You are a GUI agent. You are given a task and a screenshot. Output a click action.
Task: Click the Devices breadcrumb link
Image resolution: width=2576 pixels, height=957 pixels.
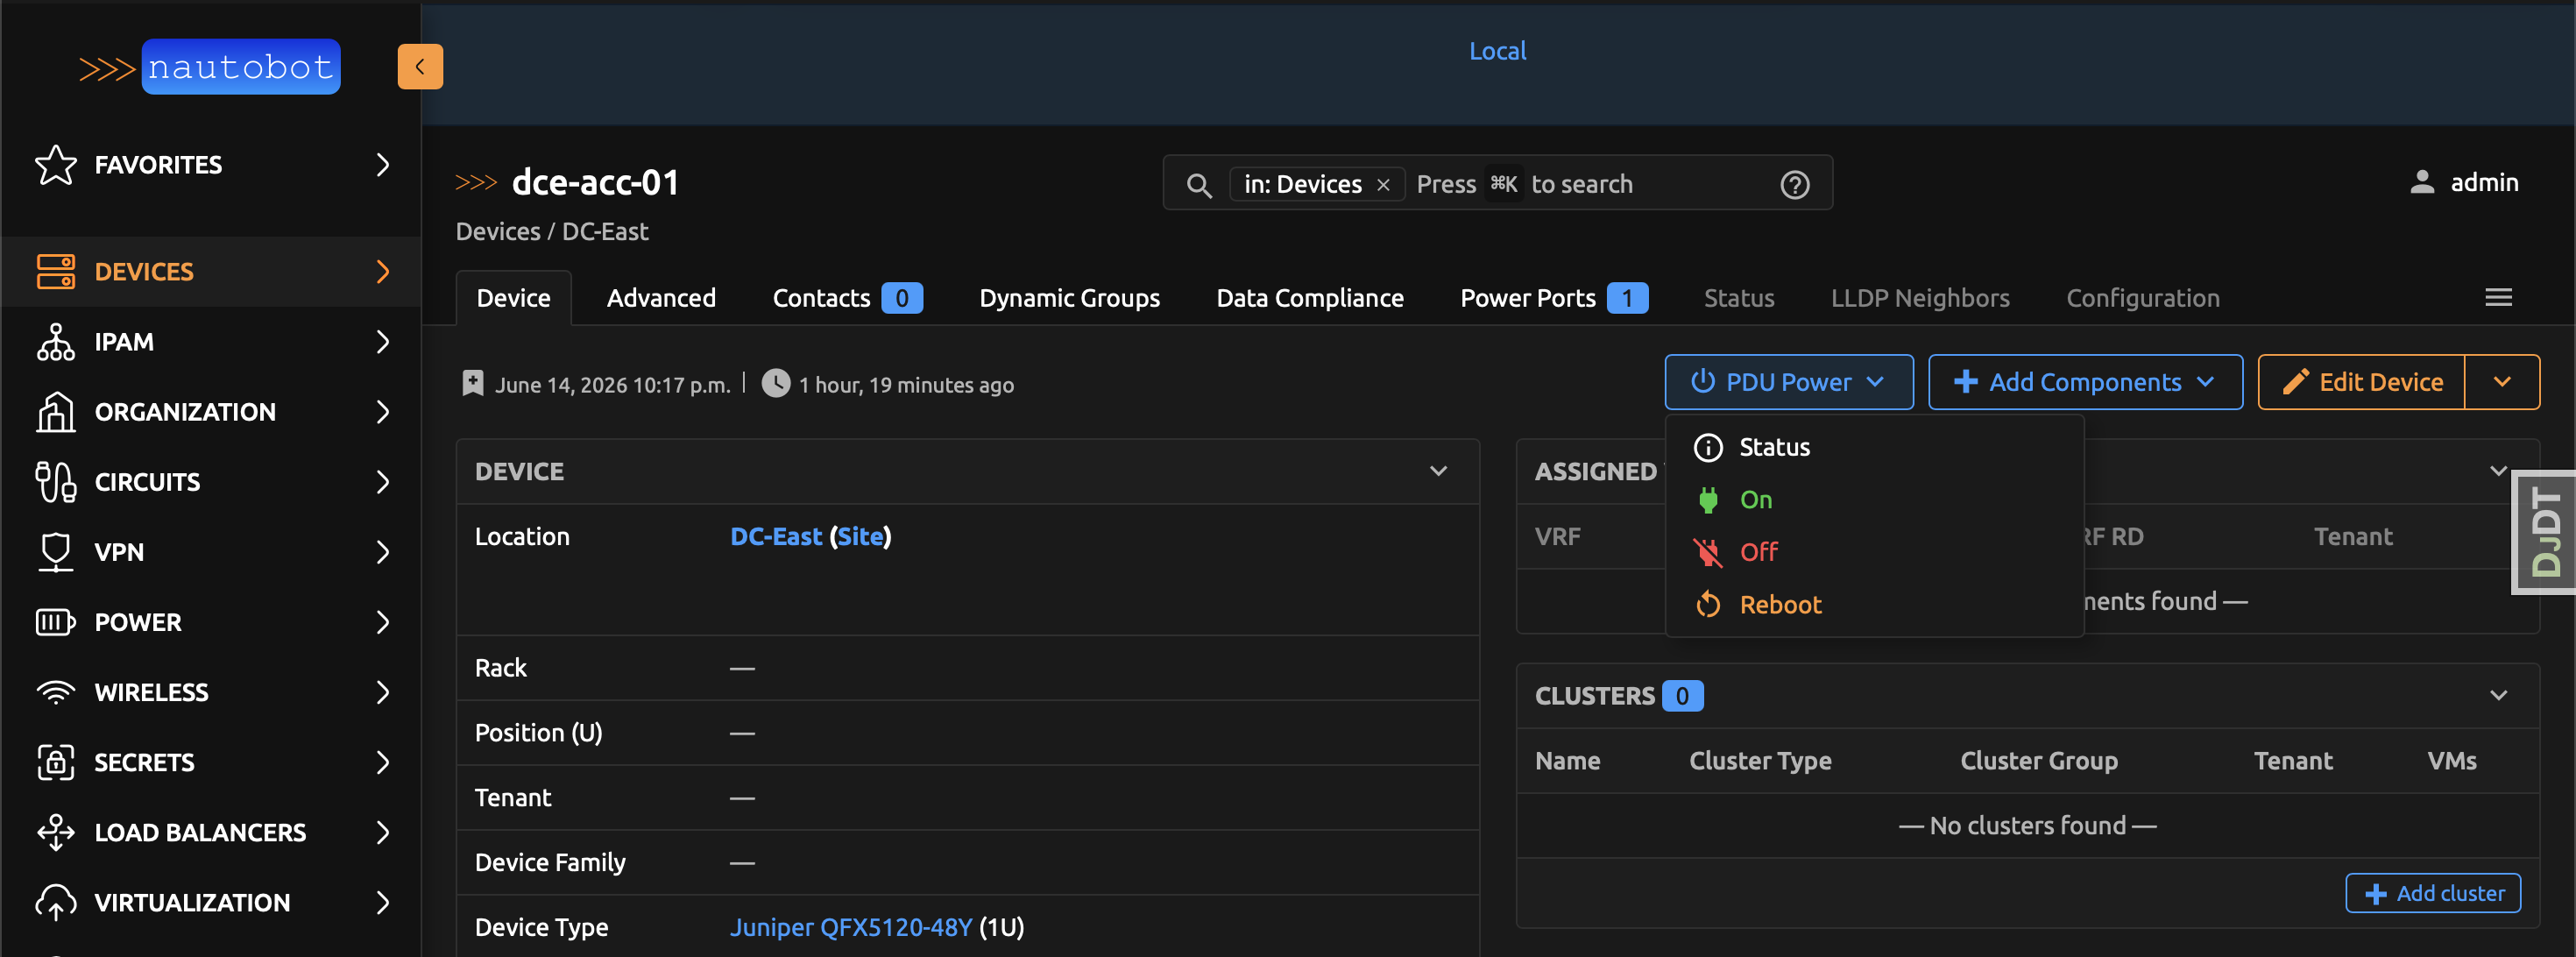tap(497, 232)
